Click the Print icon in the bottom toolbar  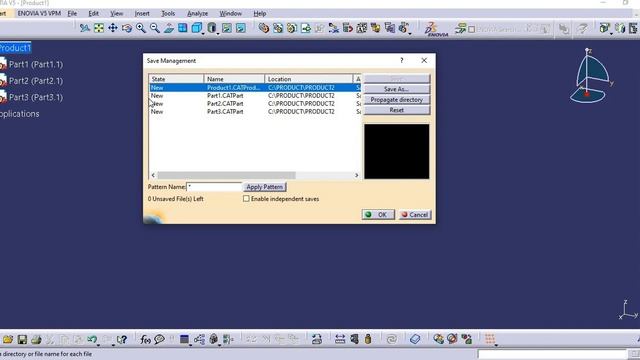point(36,339)
